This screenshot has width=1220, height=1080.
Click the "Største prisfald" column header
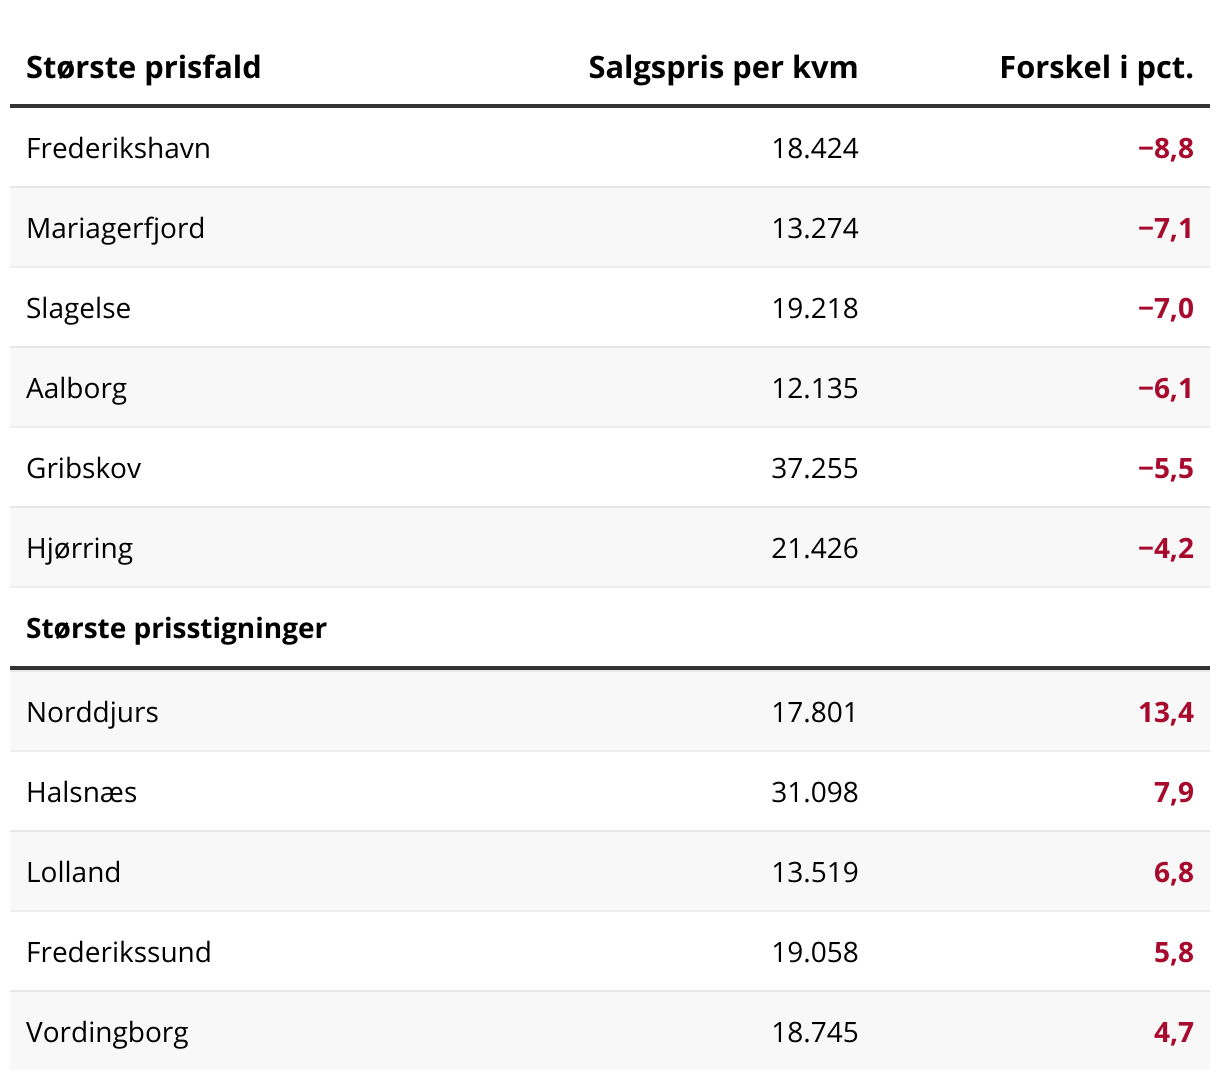click(143, 68)
